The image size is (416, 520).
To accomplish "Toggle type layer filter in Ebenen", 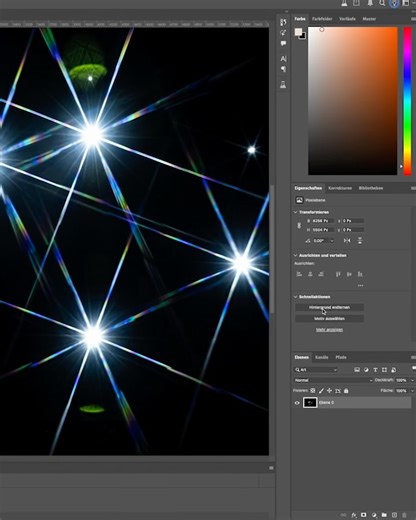I will coord(375,370).
